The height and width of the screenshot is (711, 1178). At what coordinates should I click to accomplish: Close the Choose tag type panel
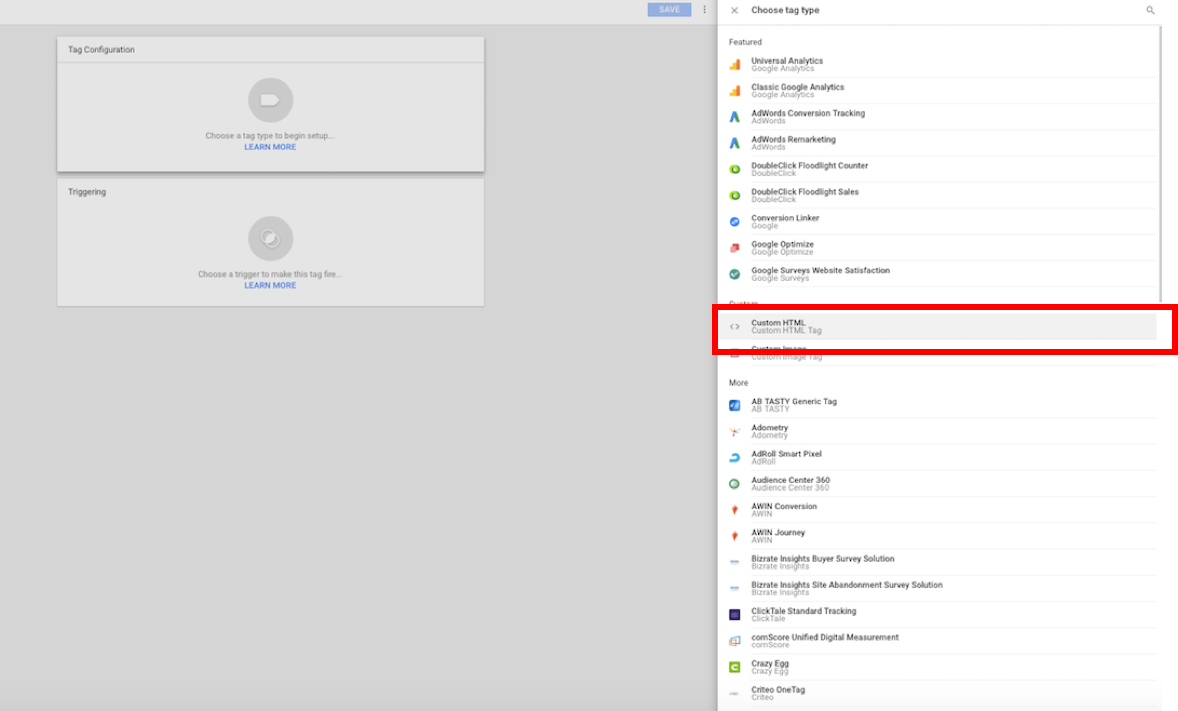(x=734, y=10)
